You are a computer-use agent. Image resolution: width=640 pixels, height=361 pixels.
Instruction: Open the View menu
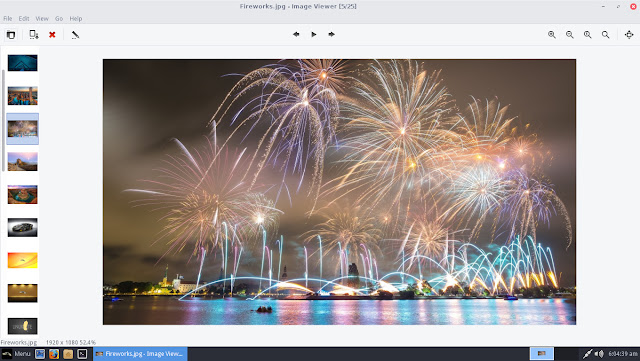point(42,18)
